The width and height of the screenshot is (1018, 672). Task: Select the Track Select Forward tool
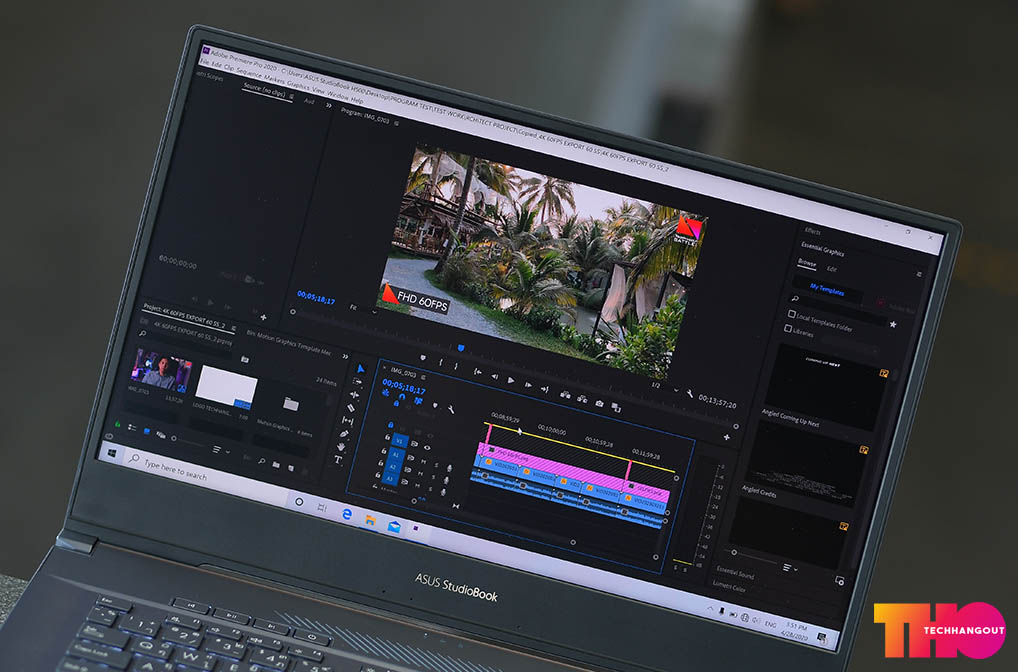point(357,382)
